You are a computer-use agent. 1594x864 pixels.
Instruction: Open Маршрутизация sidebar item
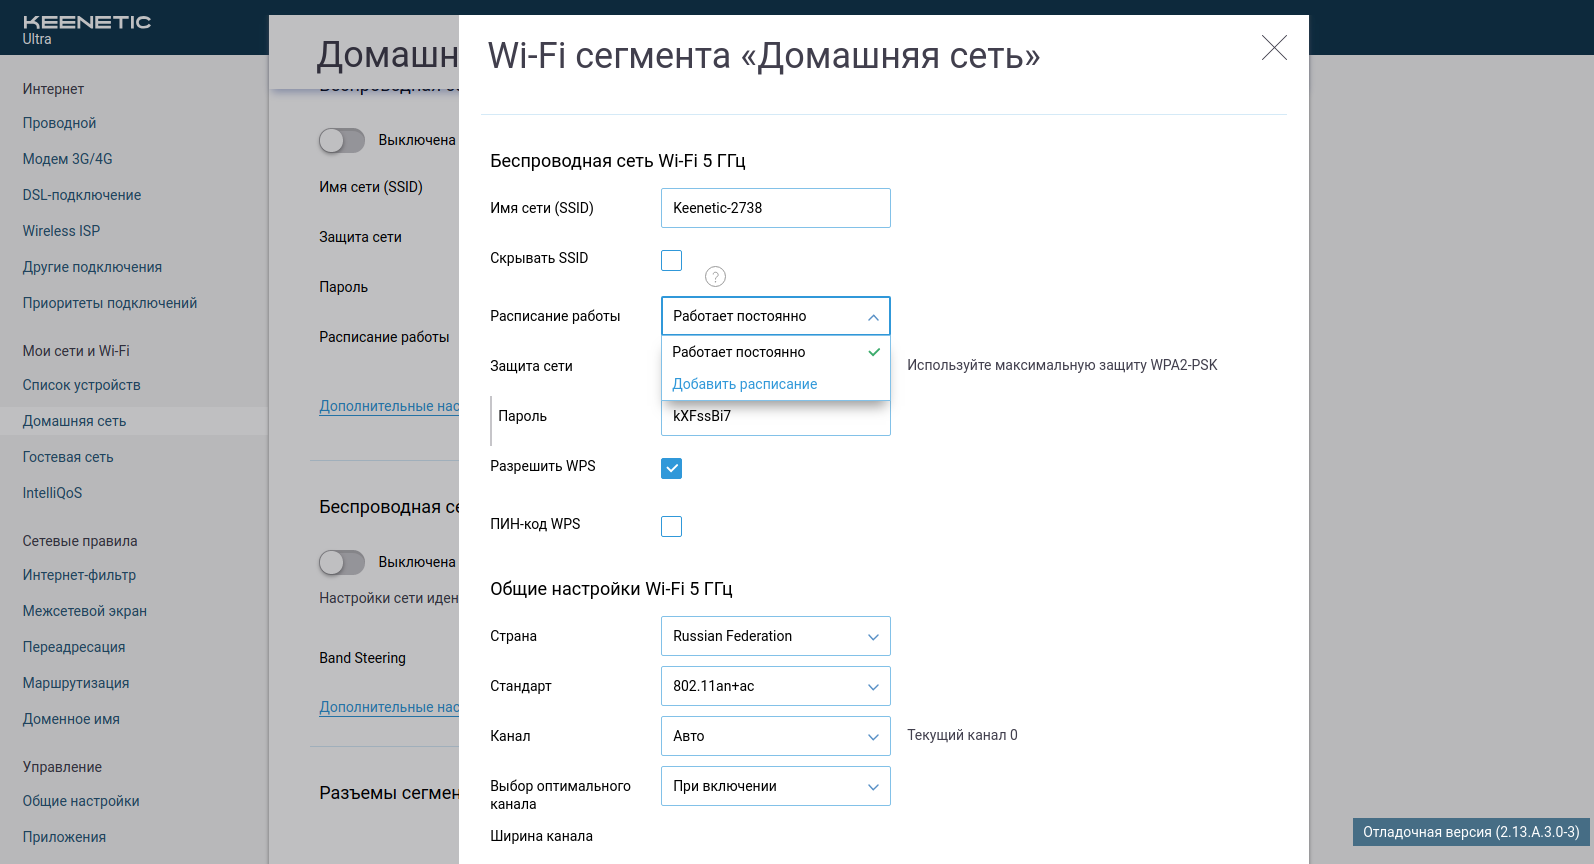click(x=76, y=683)
